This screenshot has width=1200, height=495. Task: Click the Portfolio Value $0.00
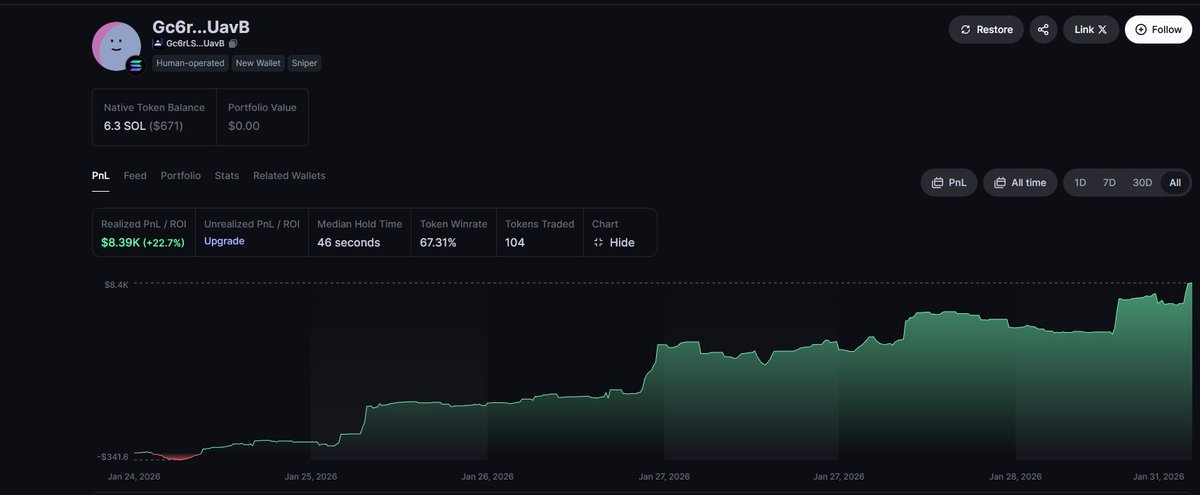pos(244,126)
